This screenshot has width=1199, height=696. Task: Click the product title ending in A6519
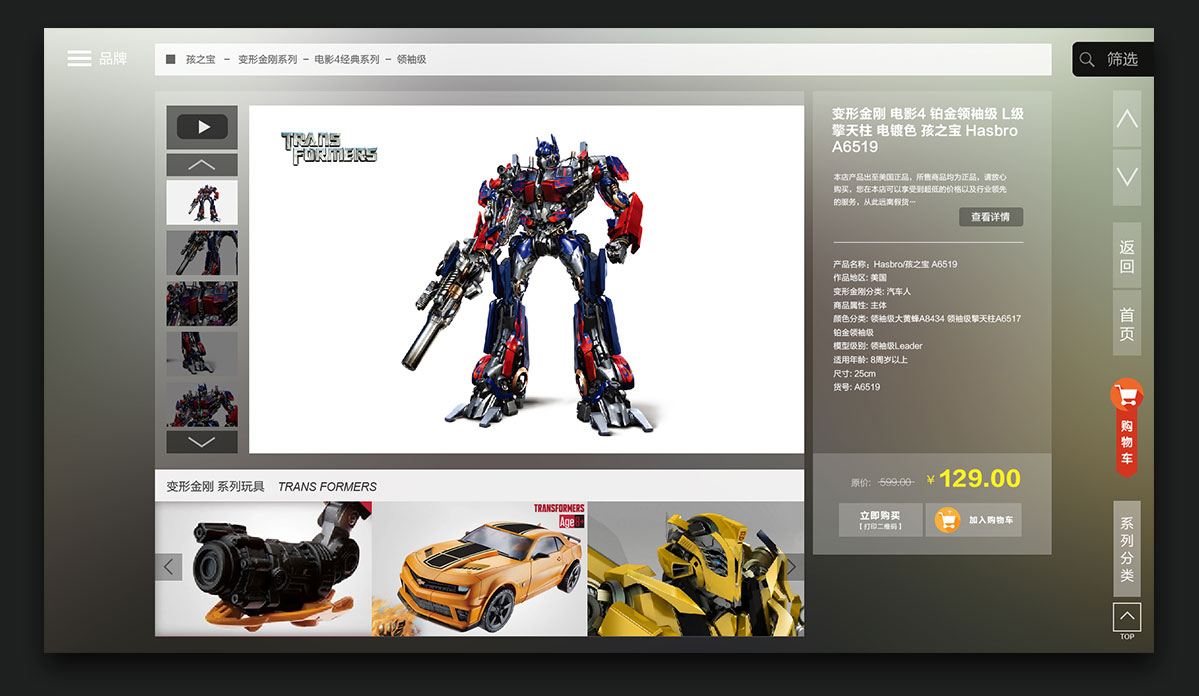tap(928, 130)
